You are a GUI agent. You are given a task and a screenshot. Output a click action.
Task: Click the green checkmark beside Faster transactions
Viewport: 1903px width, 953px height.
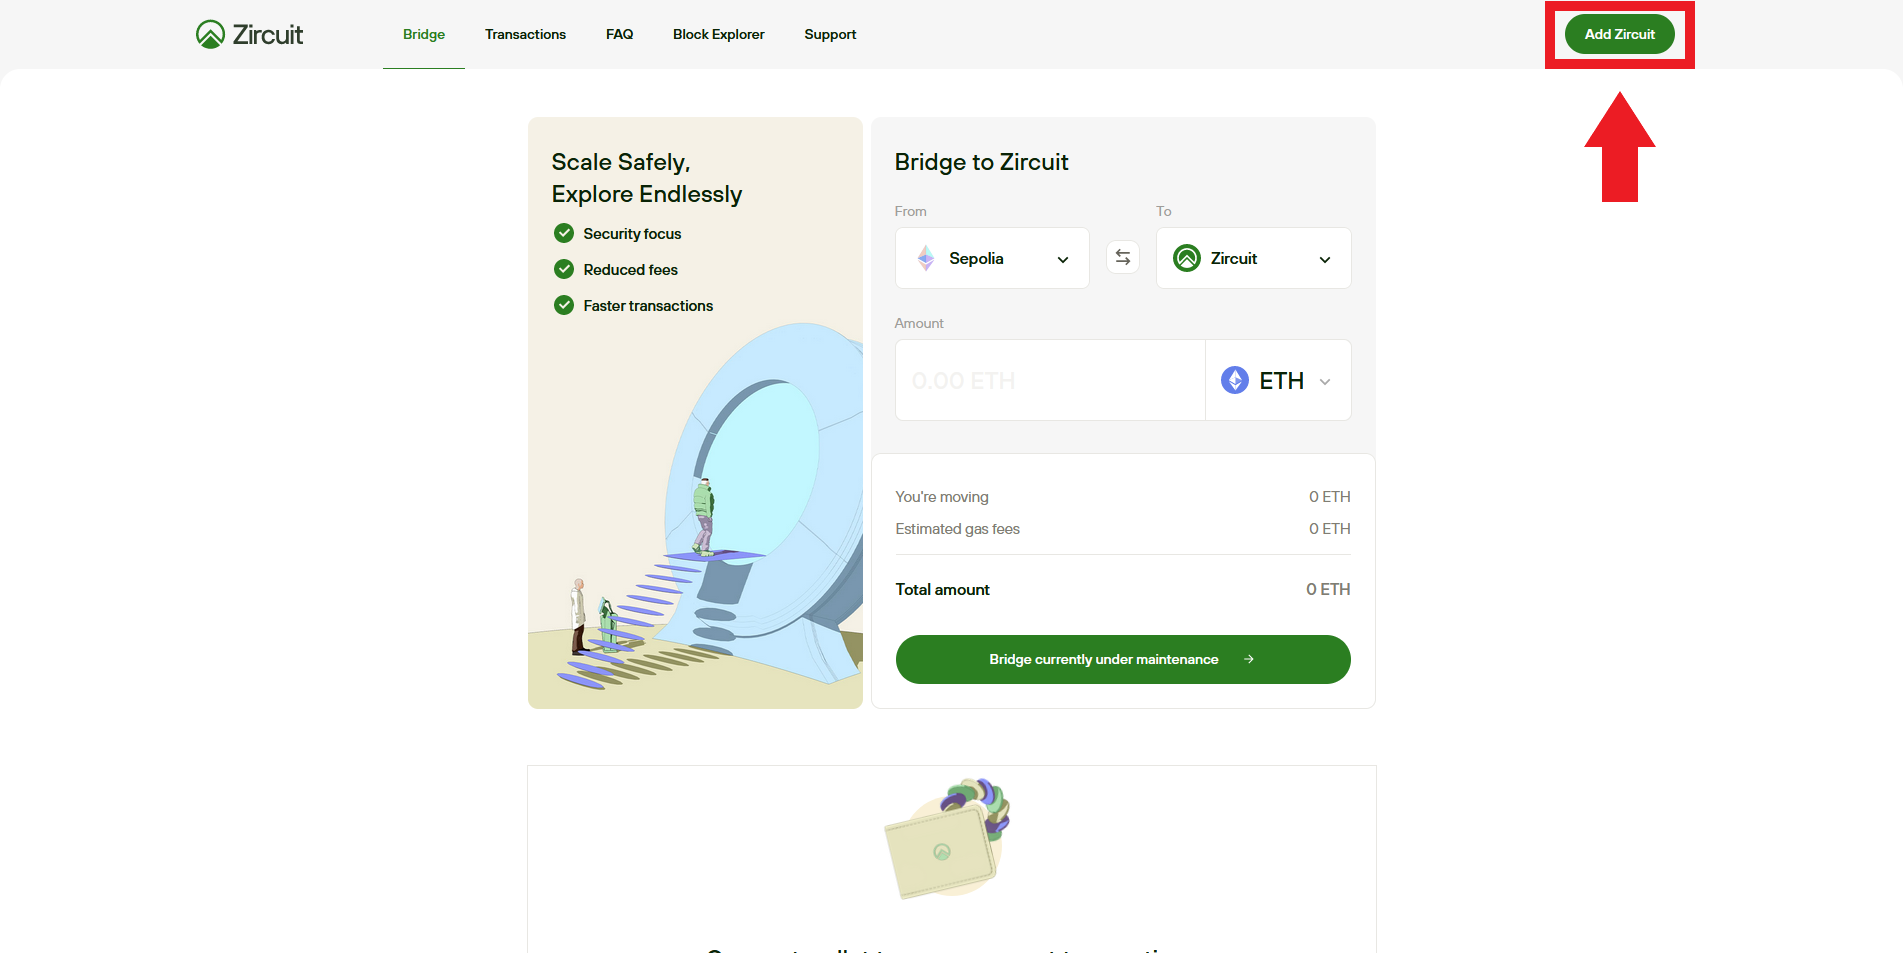point(564,305)
